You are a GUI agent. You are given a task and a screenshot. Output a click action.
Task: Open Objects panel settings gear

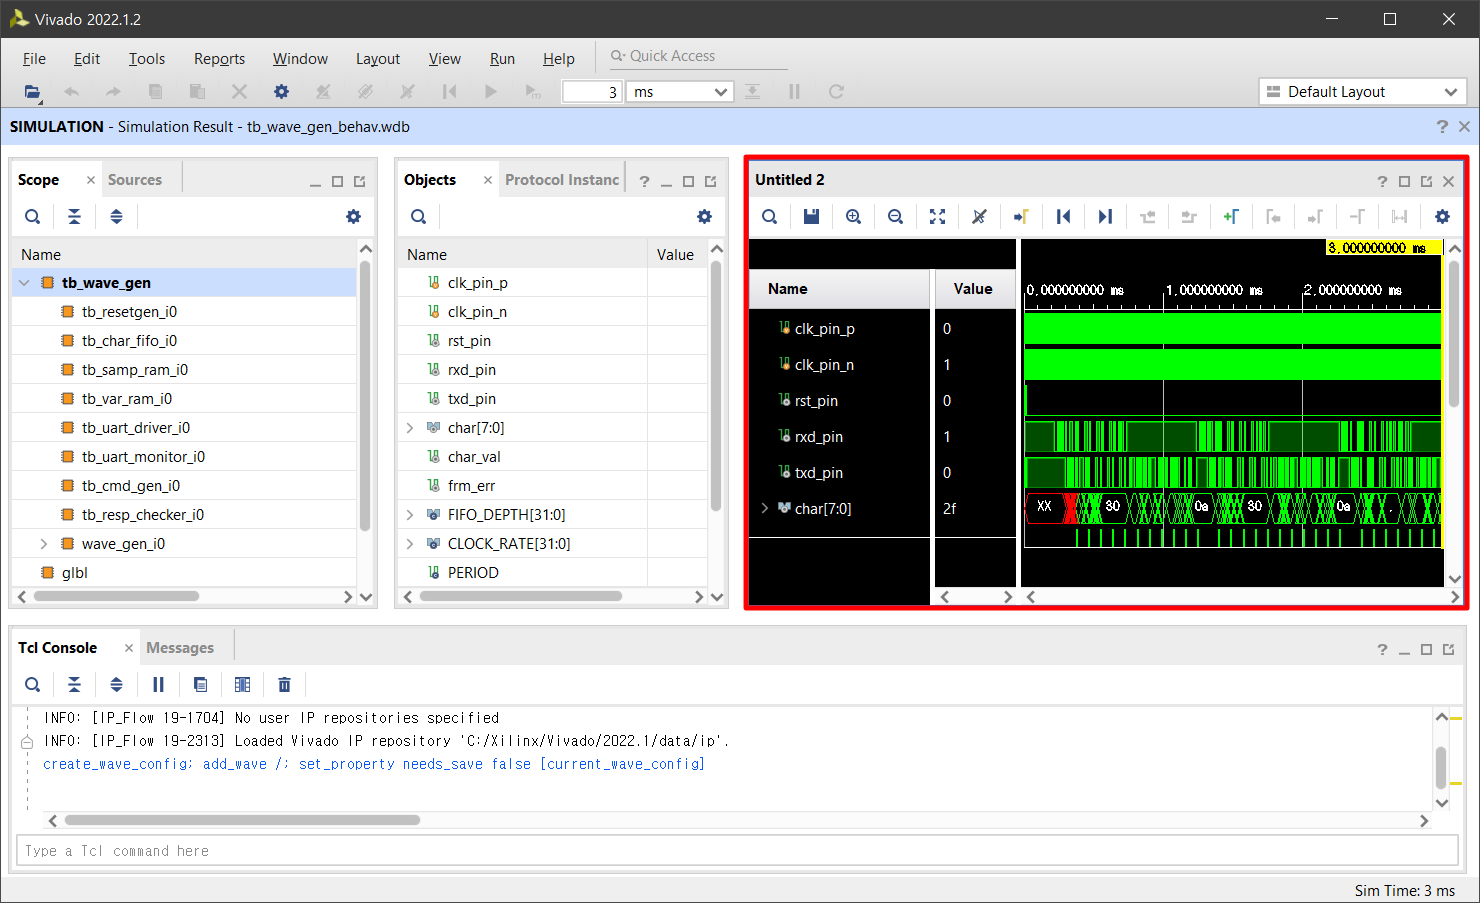click(704, 216)
